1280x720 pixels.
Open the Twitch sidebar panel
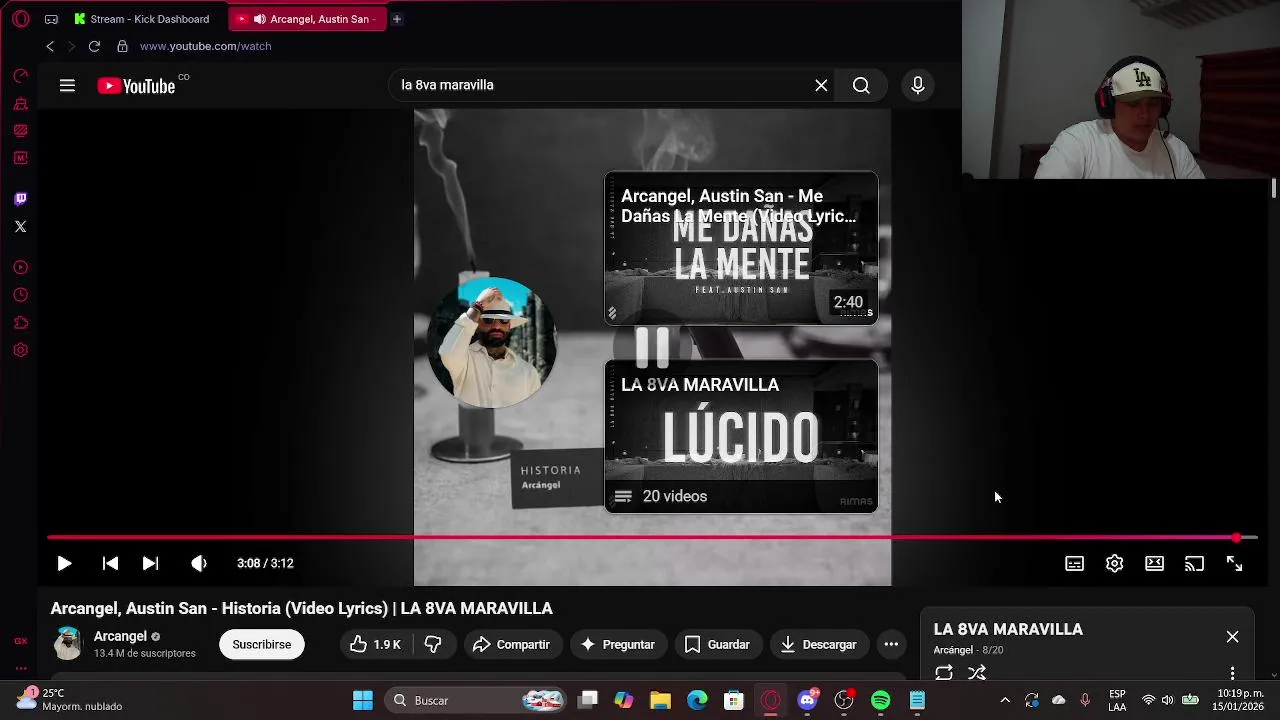coord(20,199)
